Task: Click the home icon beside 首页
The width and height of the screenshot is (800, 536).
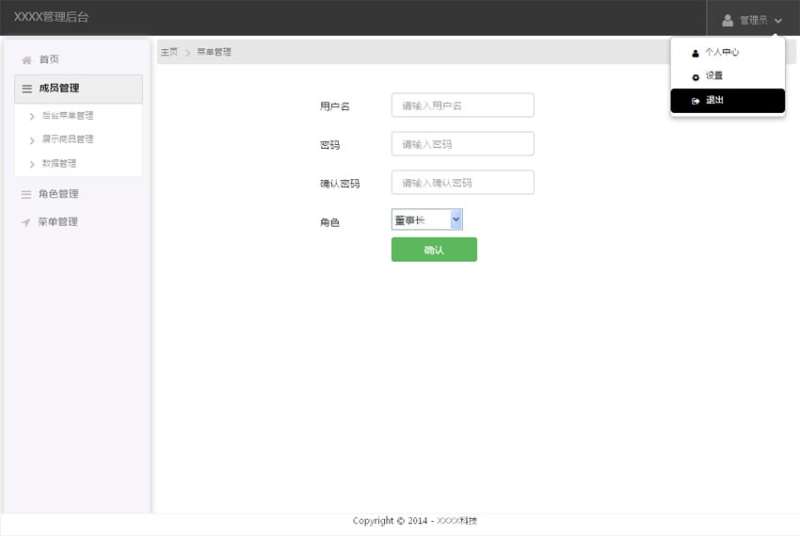Action: click(27, 60)
